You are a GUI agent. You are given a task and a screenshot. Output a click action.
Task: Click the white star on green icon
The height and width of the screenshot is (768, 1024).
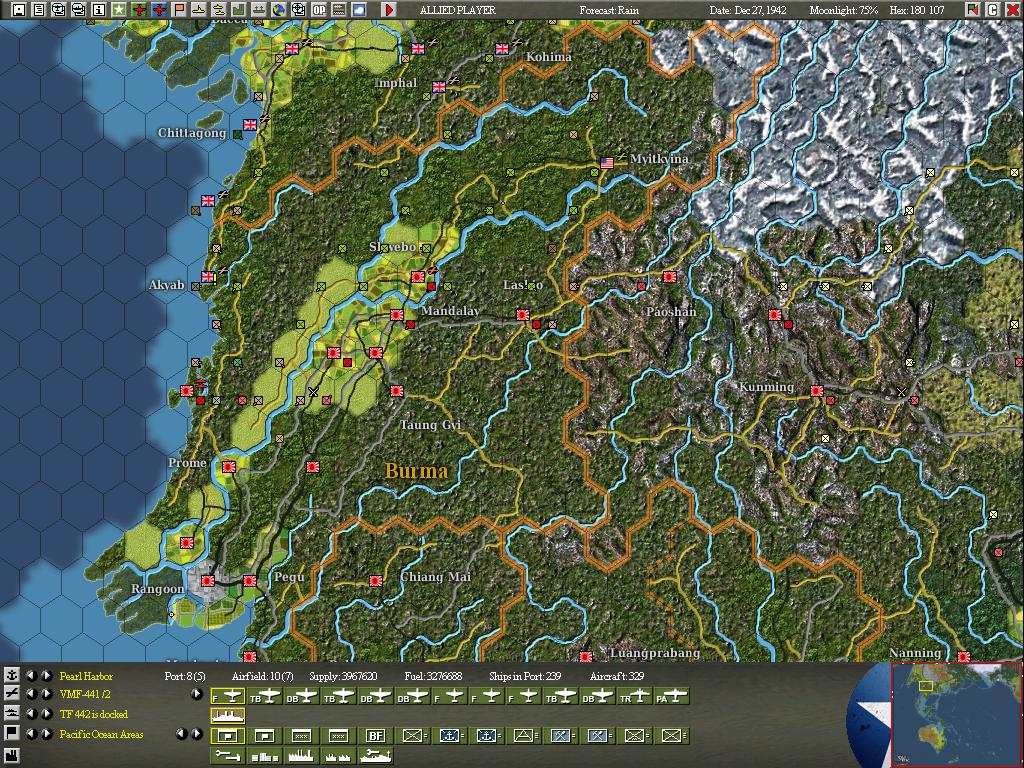[118, 9]
